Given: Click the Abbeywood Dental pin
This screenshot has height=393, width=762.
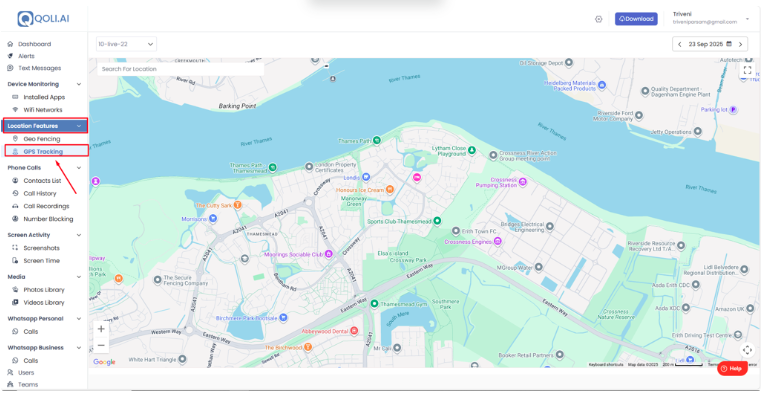Looking at the screenshot, I should (354, 331).
